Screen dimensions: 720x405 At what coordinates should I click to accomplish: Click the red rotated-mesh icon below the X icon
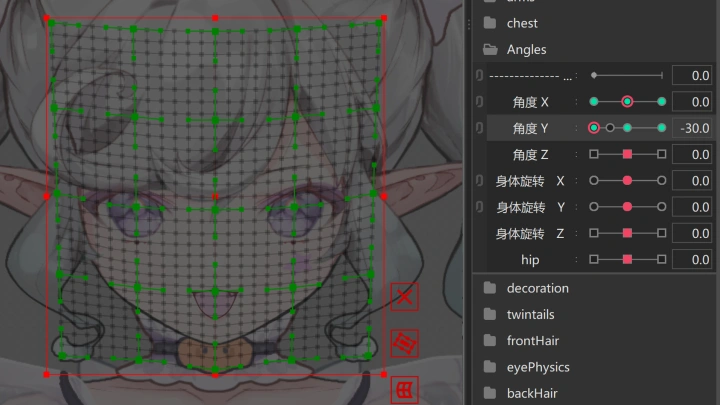pyautogui.click(x=405, y=343)
